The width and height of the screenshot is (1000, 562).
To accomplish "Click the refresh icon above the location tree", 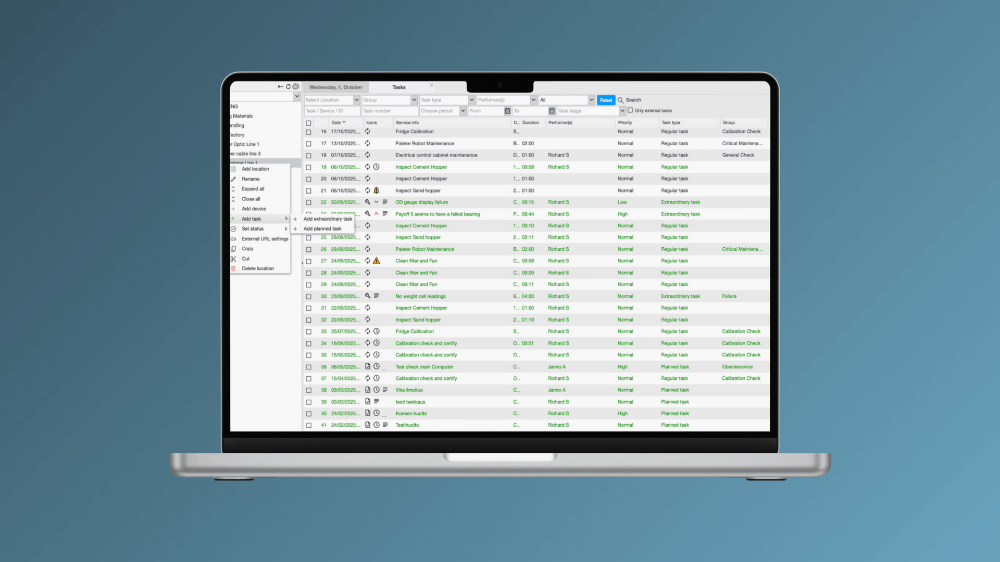I will (288, 87).
